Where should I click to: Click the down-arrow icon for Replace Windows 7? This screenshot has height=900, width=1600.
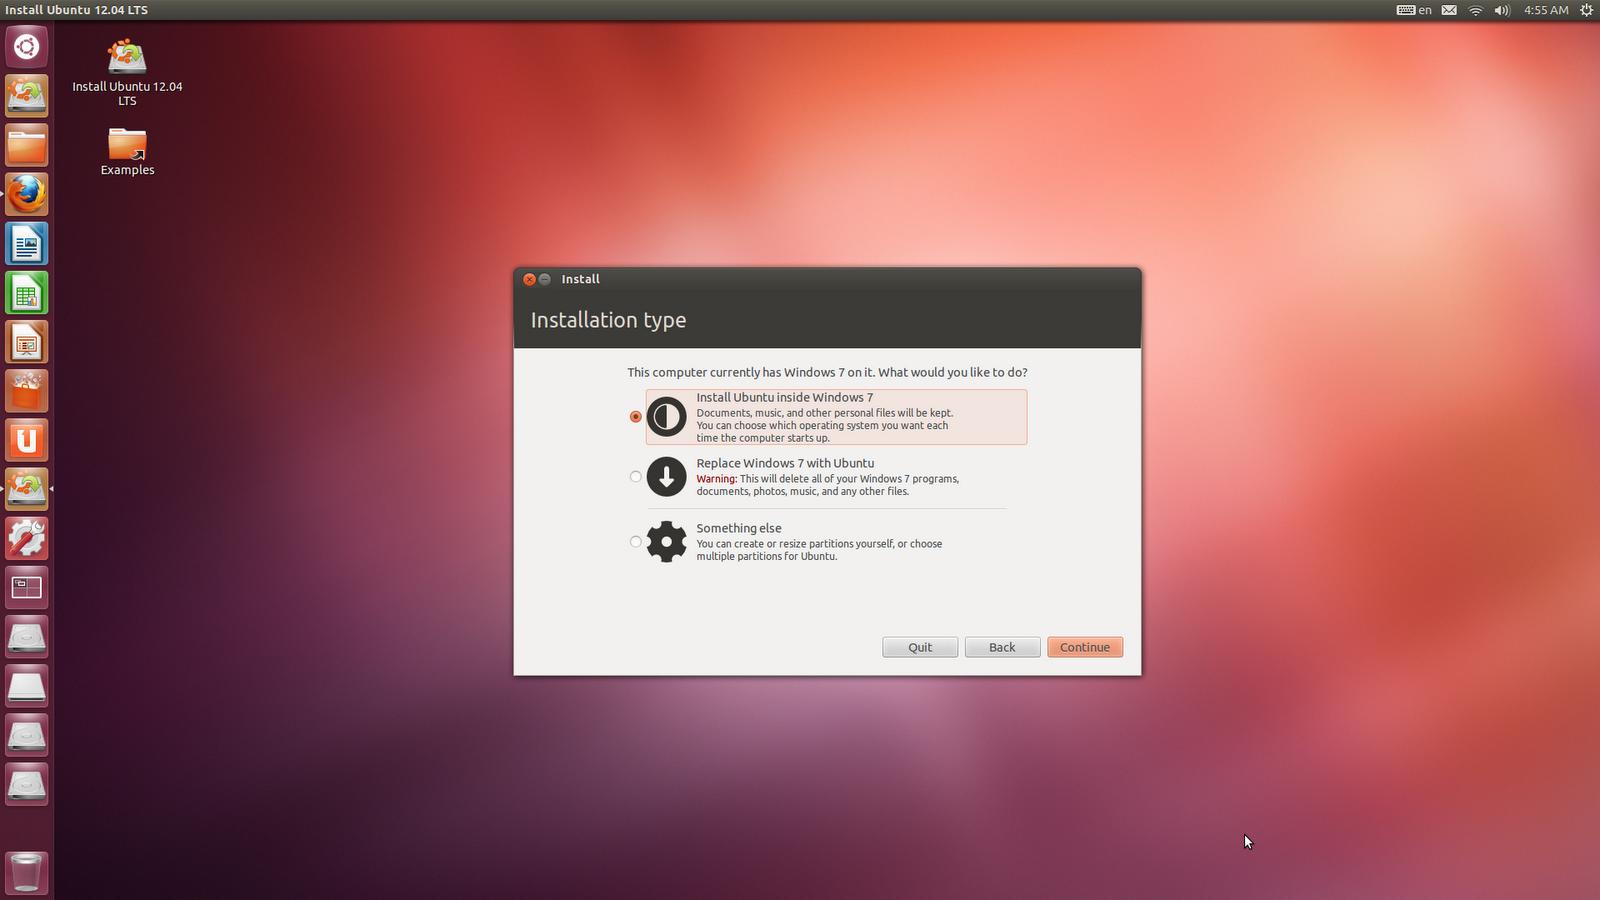pos(667,477)
